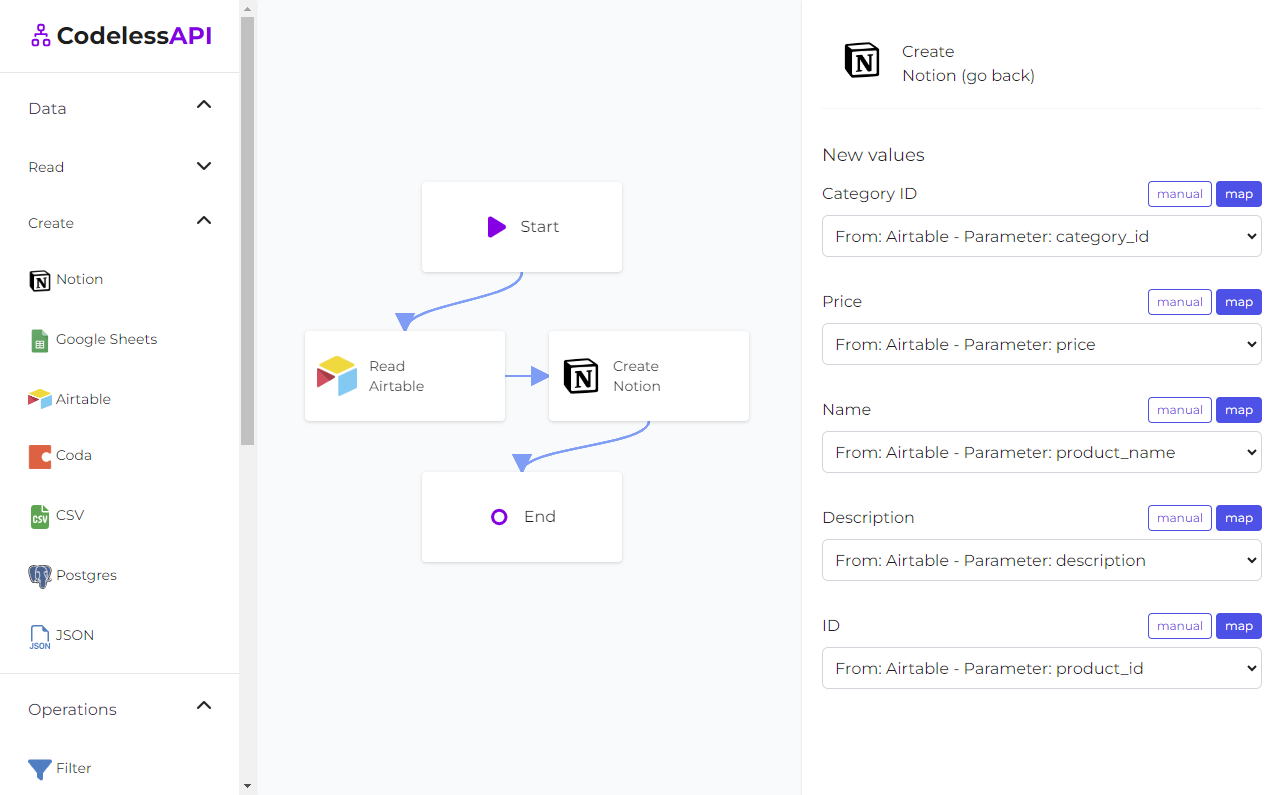
Task: Switch Category ID to map mode
Action: pyautogui.click(x=1239, y=194)
